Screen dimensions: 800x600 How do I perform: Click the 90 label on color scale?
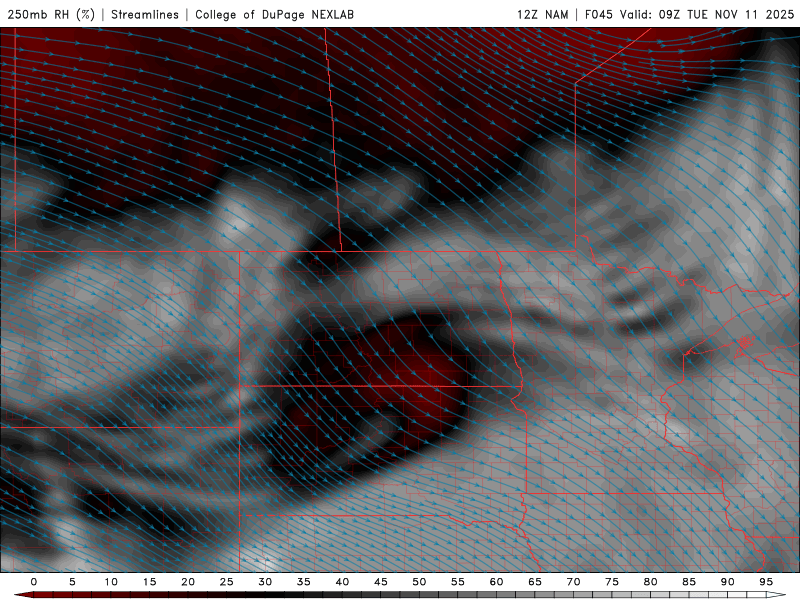[x=727, y=582]
